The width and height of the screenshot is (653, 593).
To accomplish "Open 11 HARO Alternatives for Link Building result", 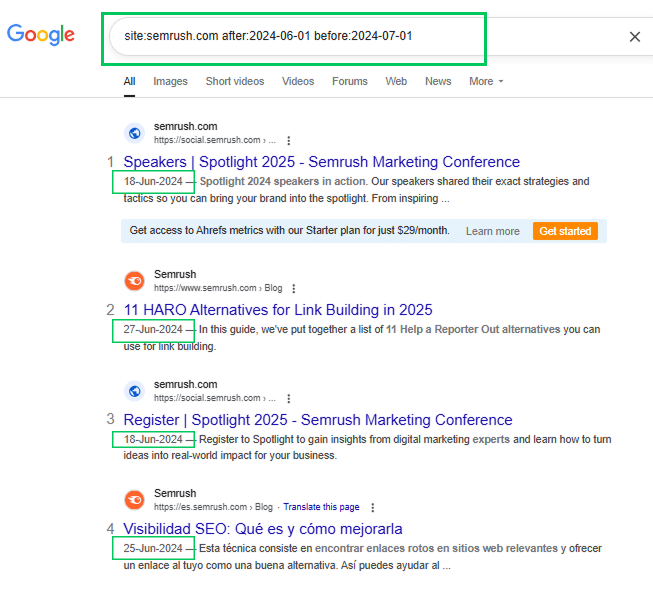I will point(278,310).
